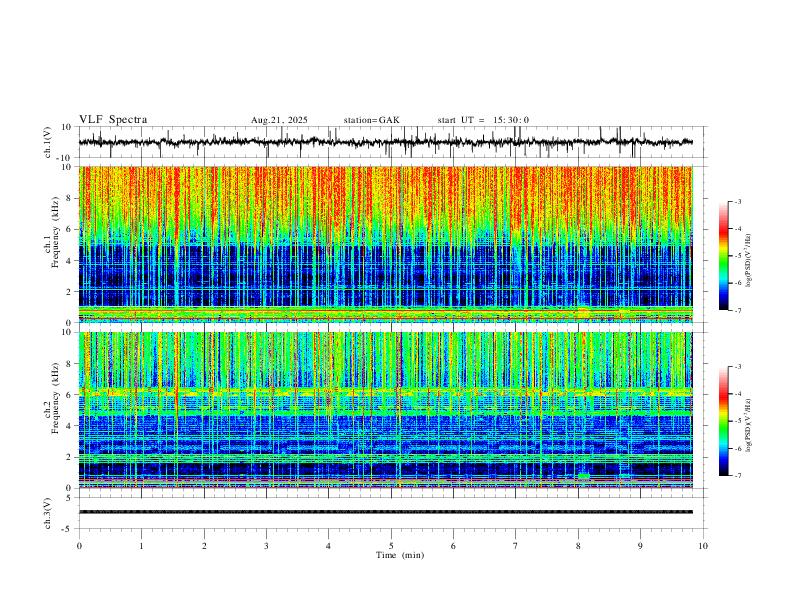Select the ch.1 "Frequency (kHz)" axis label
Image resolution: width=792 pixels, height=612 pixels.
point(55,233)
